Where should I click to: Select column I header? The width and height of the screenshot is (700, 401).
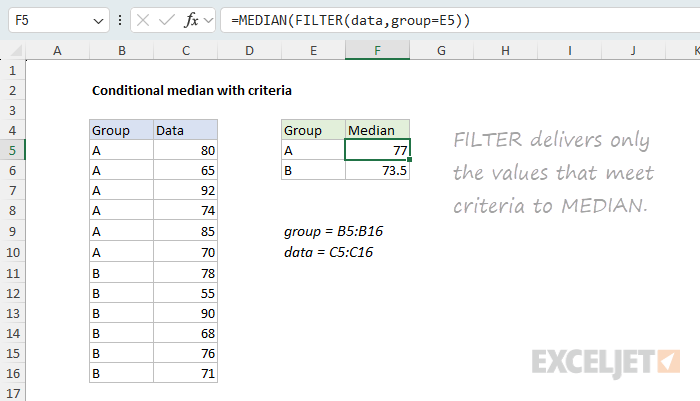click(570, 50)
